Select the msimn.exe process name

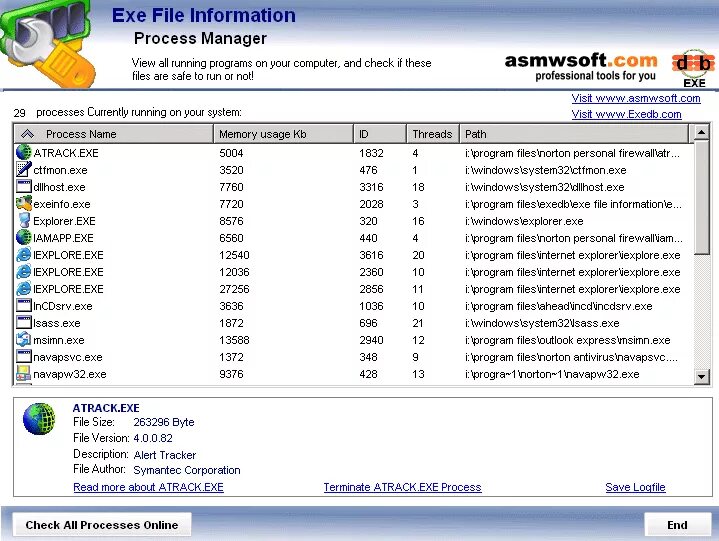tap(59, 340)
